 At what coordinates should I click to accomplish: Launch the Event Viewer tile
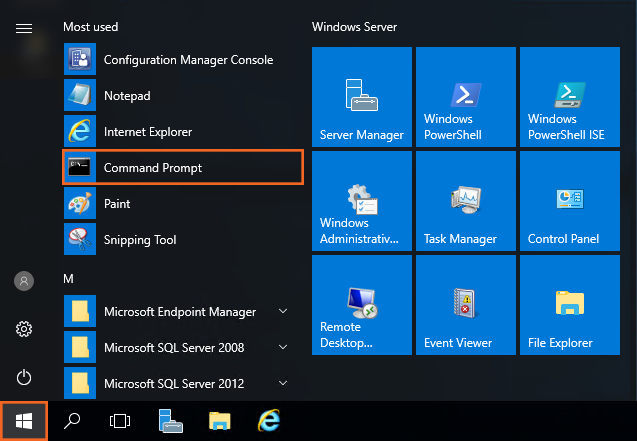point(464,304)
